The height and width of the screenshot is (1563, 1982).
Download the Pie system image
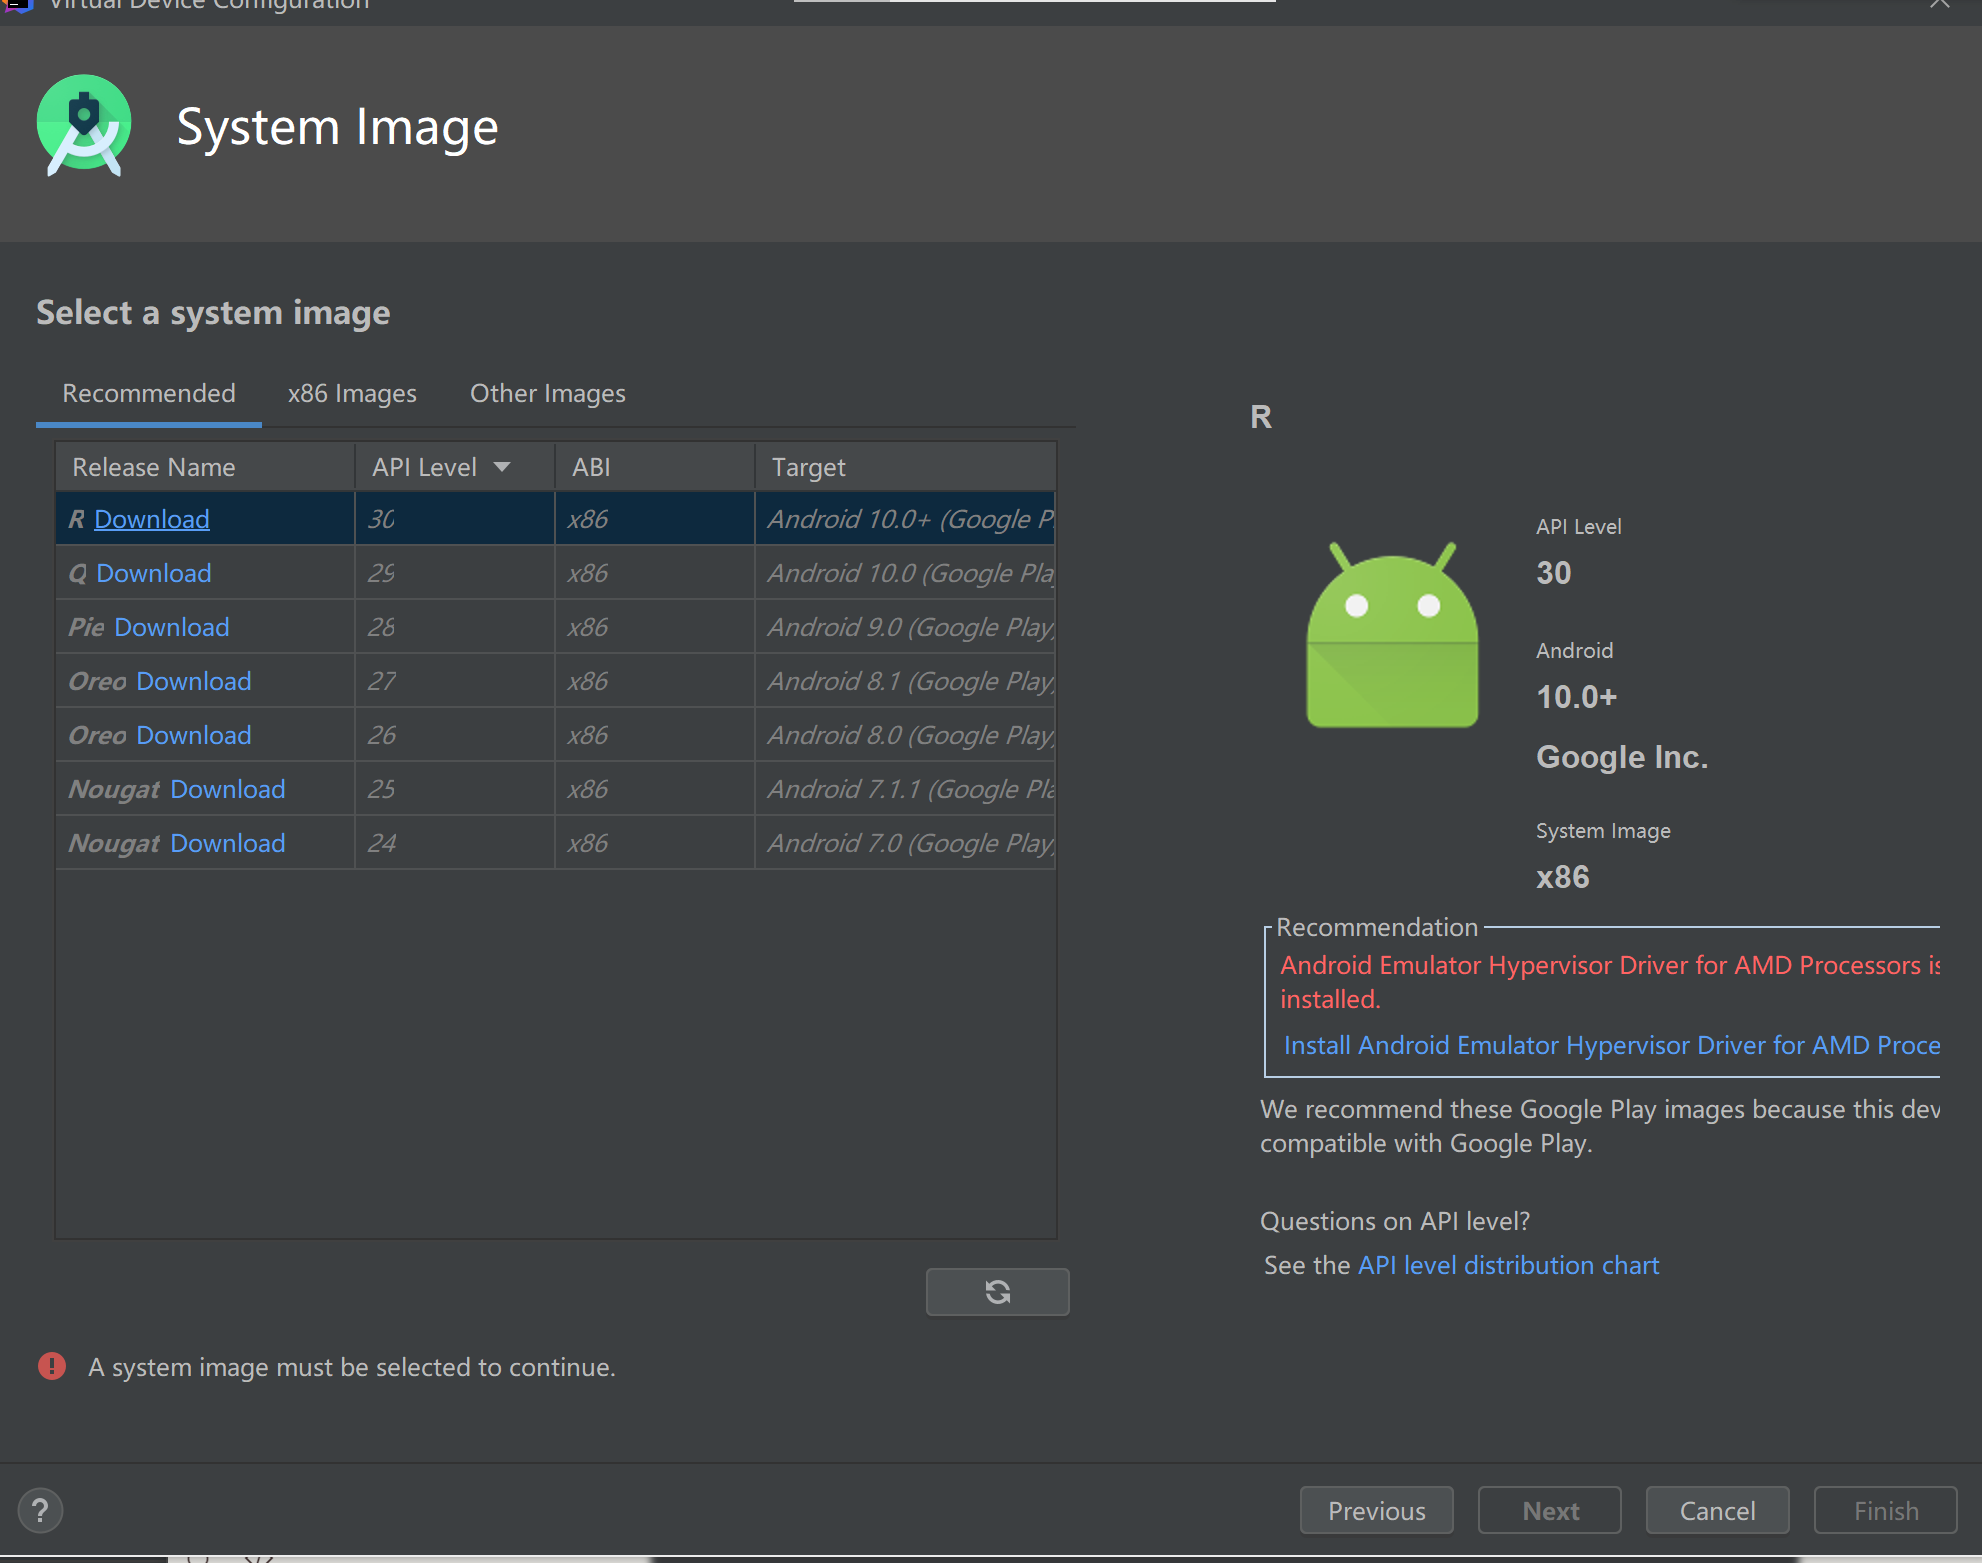click(172, 627)
